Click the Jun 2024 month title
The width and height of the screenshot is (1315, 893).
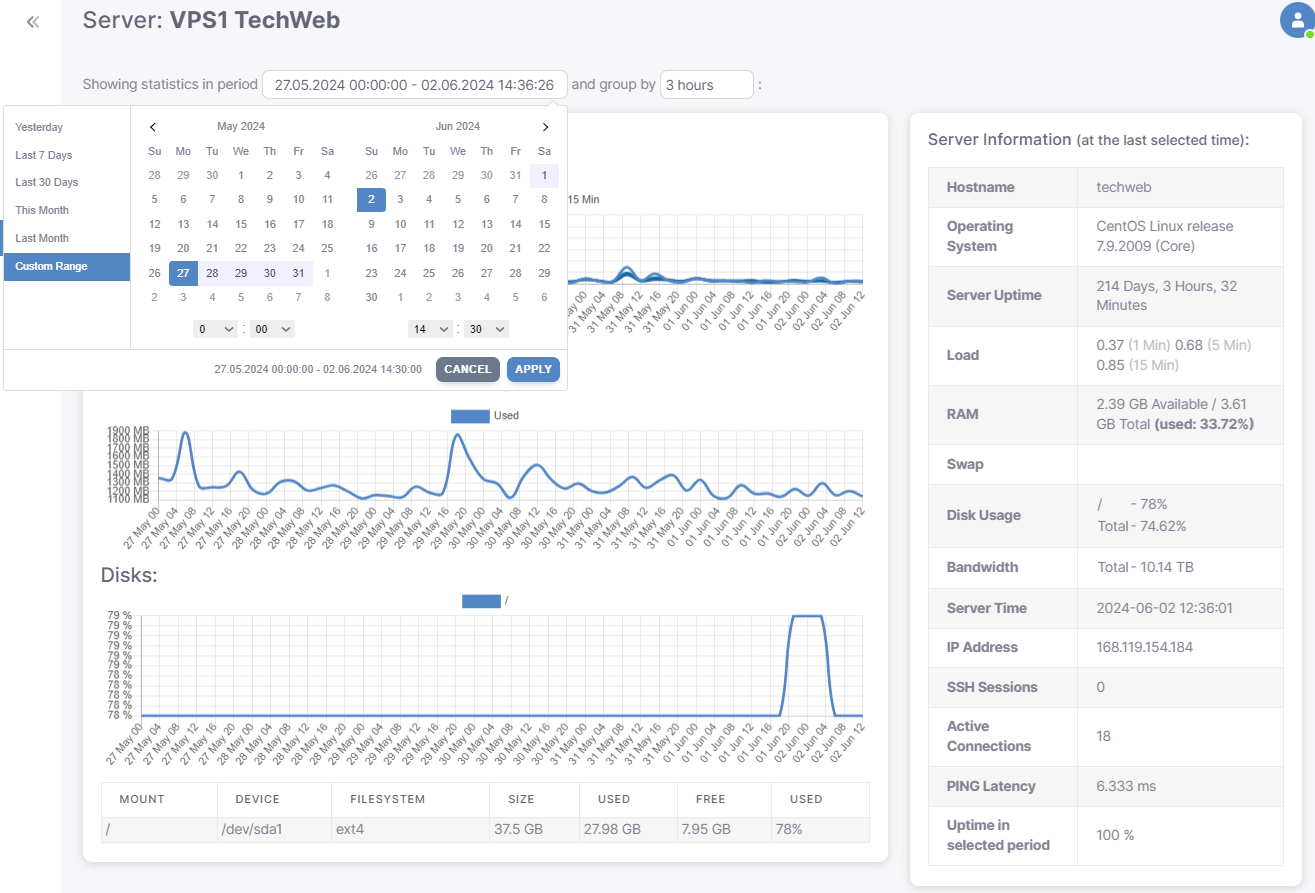click(x=458, y=126)
